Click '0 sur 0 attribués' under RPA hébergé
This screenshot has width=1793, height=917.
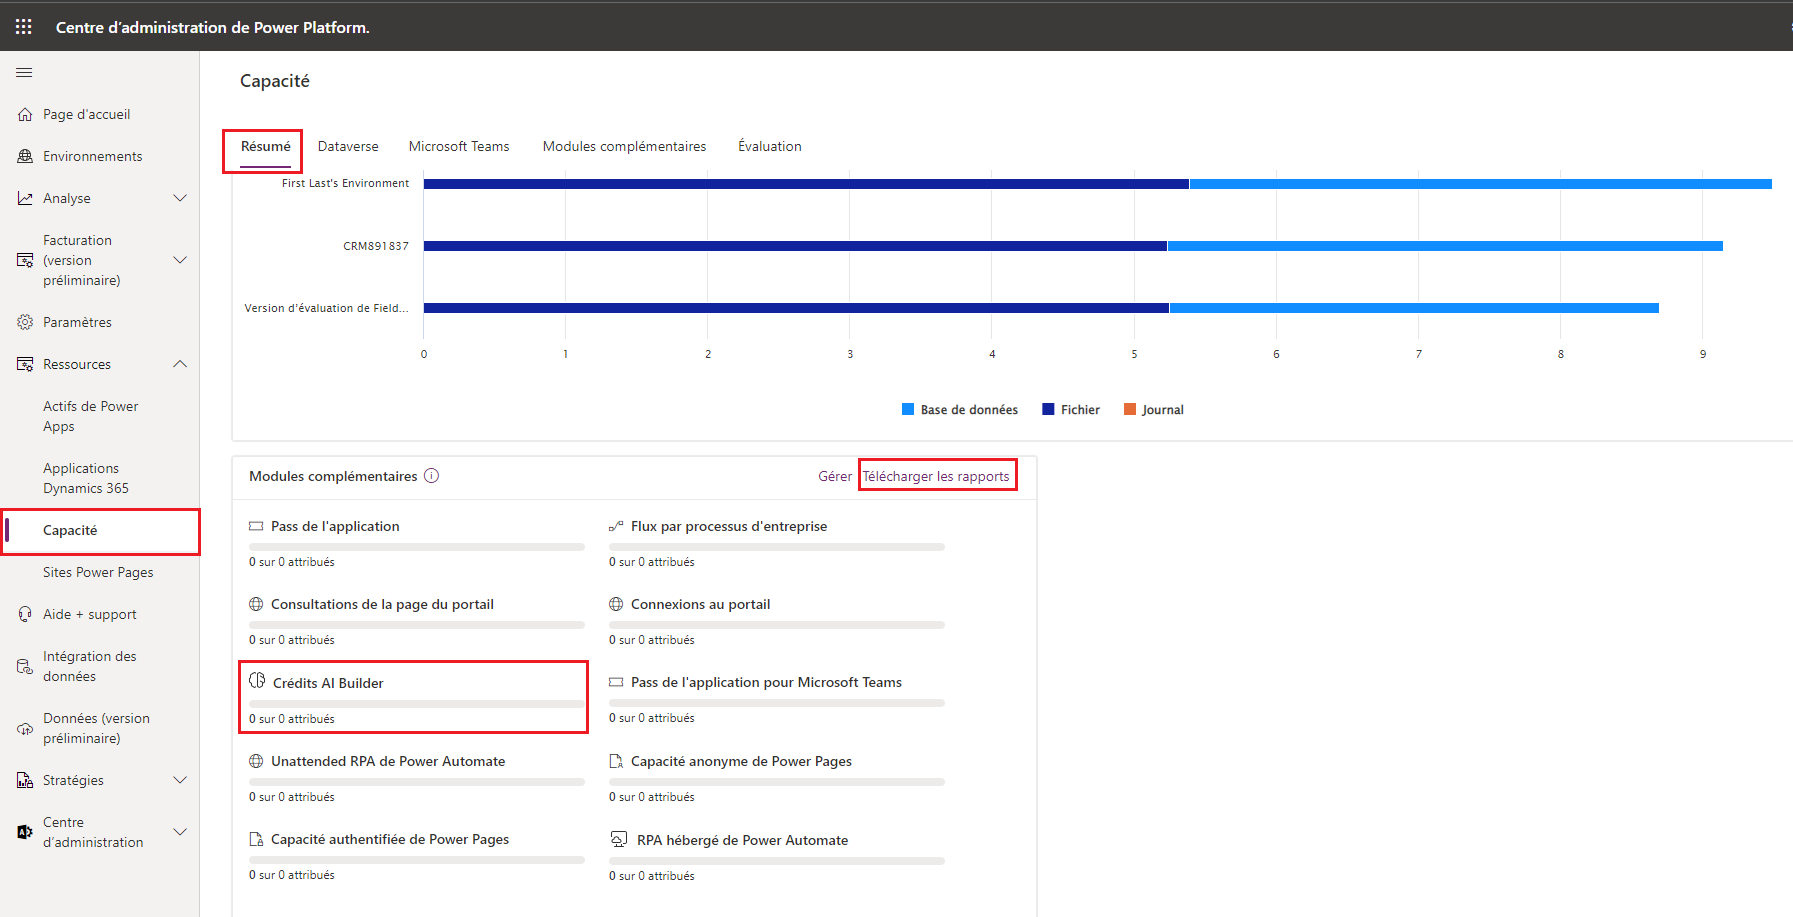652,876
